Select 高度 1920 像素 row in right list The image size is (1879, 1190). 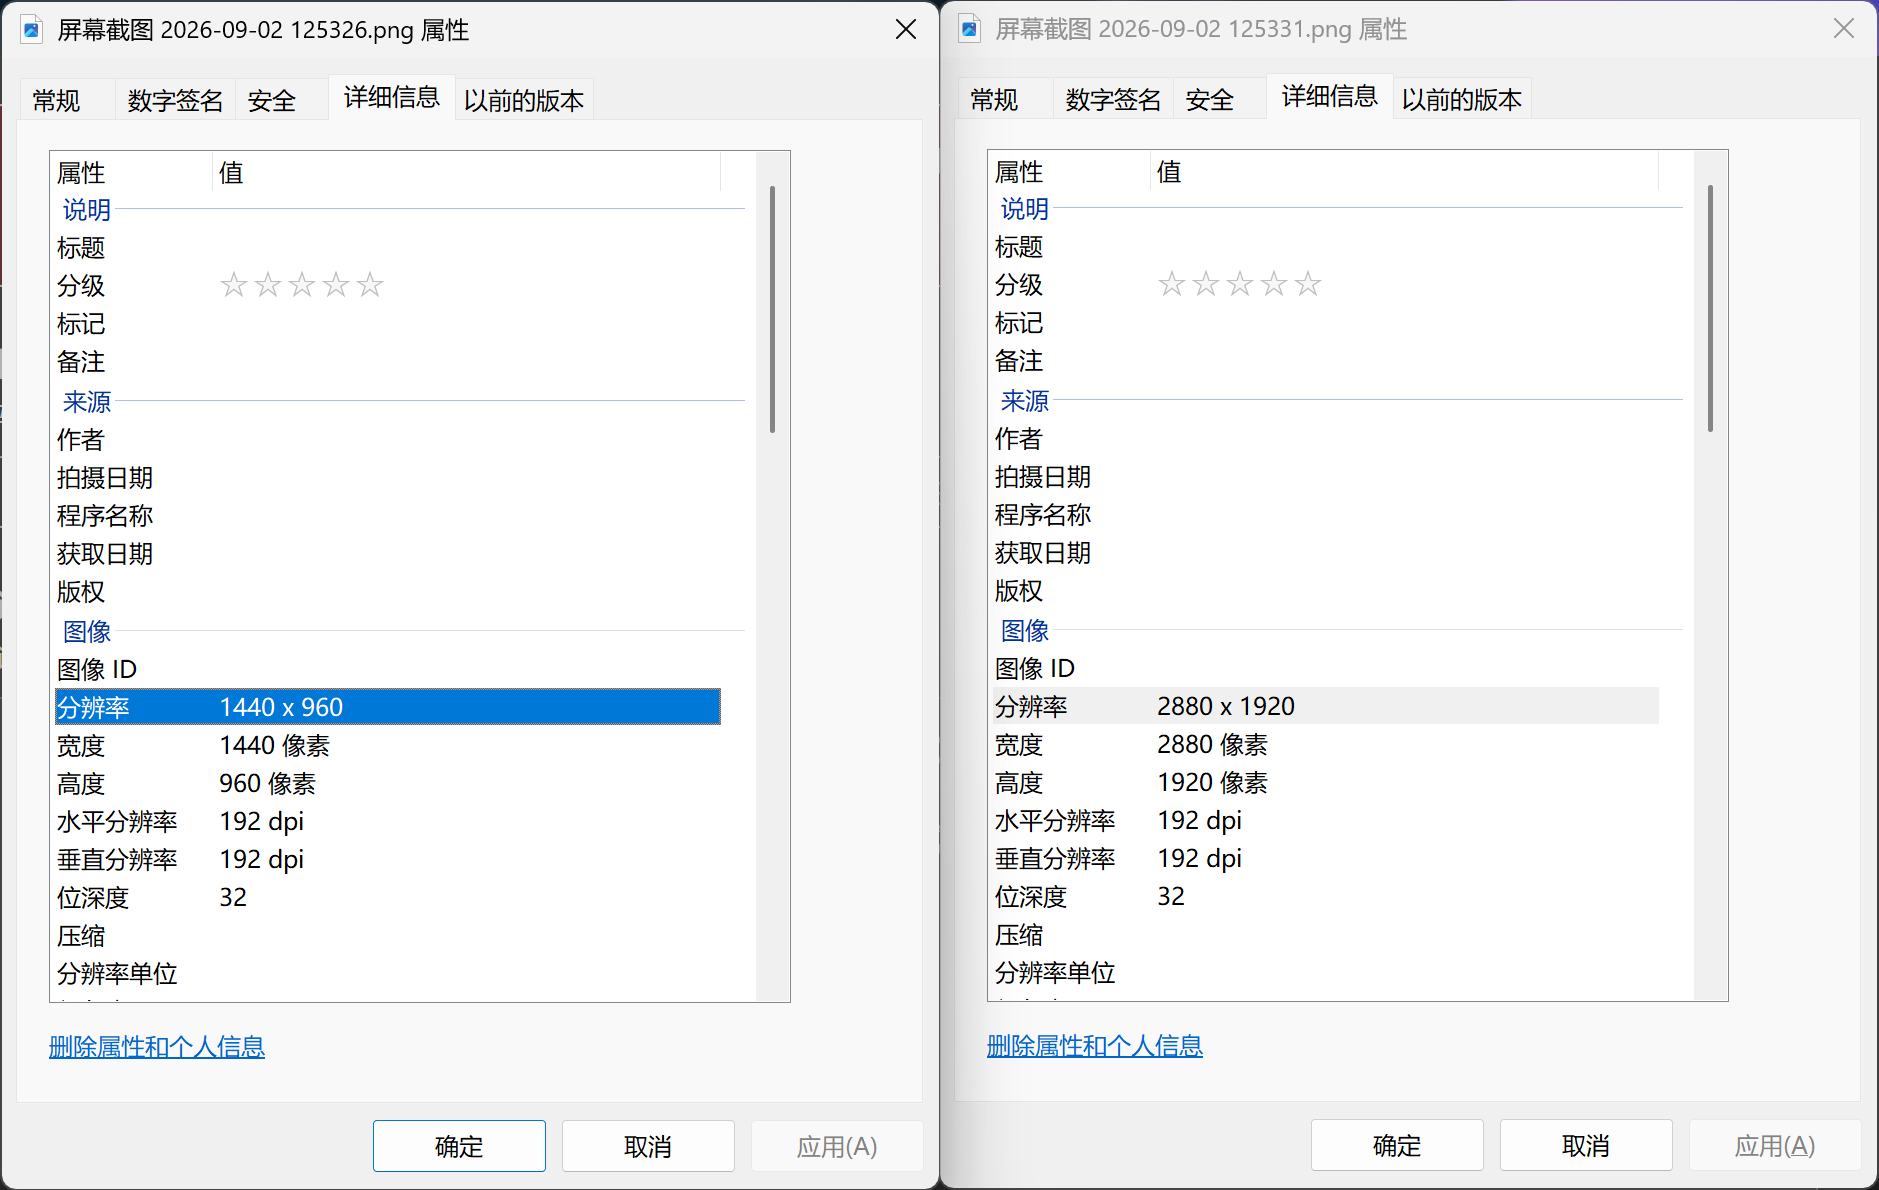click(x=1326, y=782)
